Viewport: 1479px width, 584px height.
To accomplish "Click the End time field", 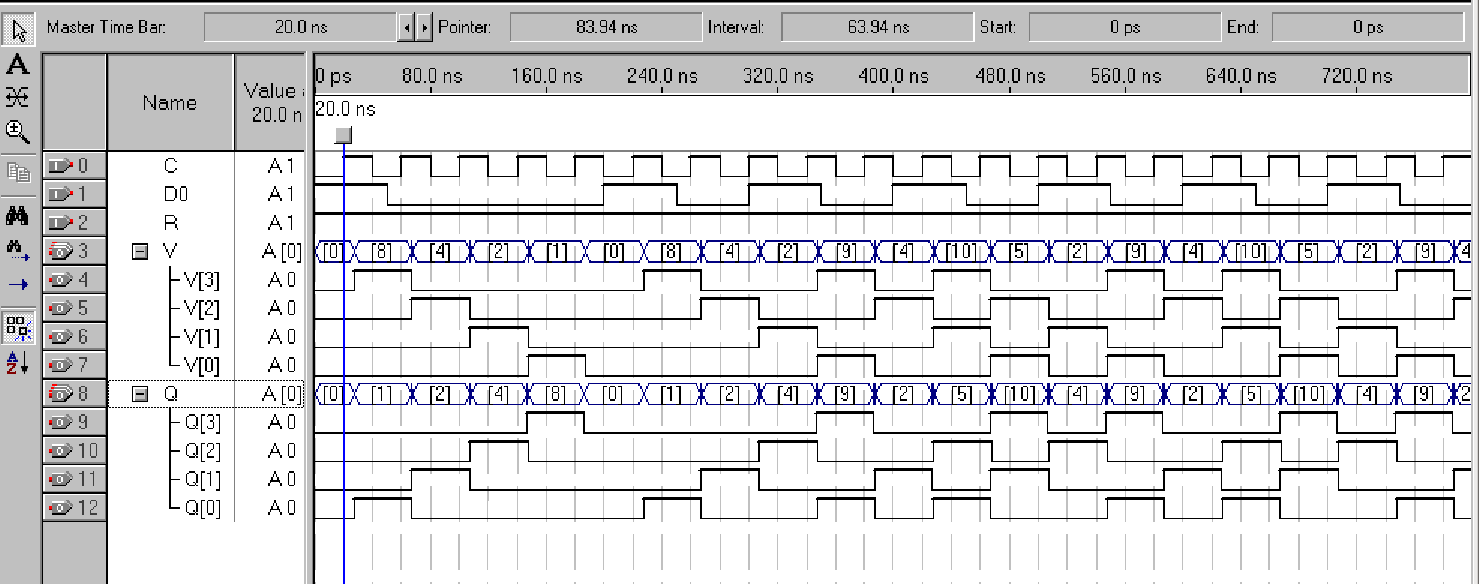I will coord(1370,28).
